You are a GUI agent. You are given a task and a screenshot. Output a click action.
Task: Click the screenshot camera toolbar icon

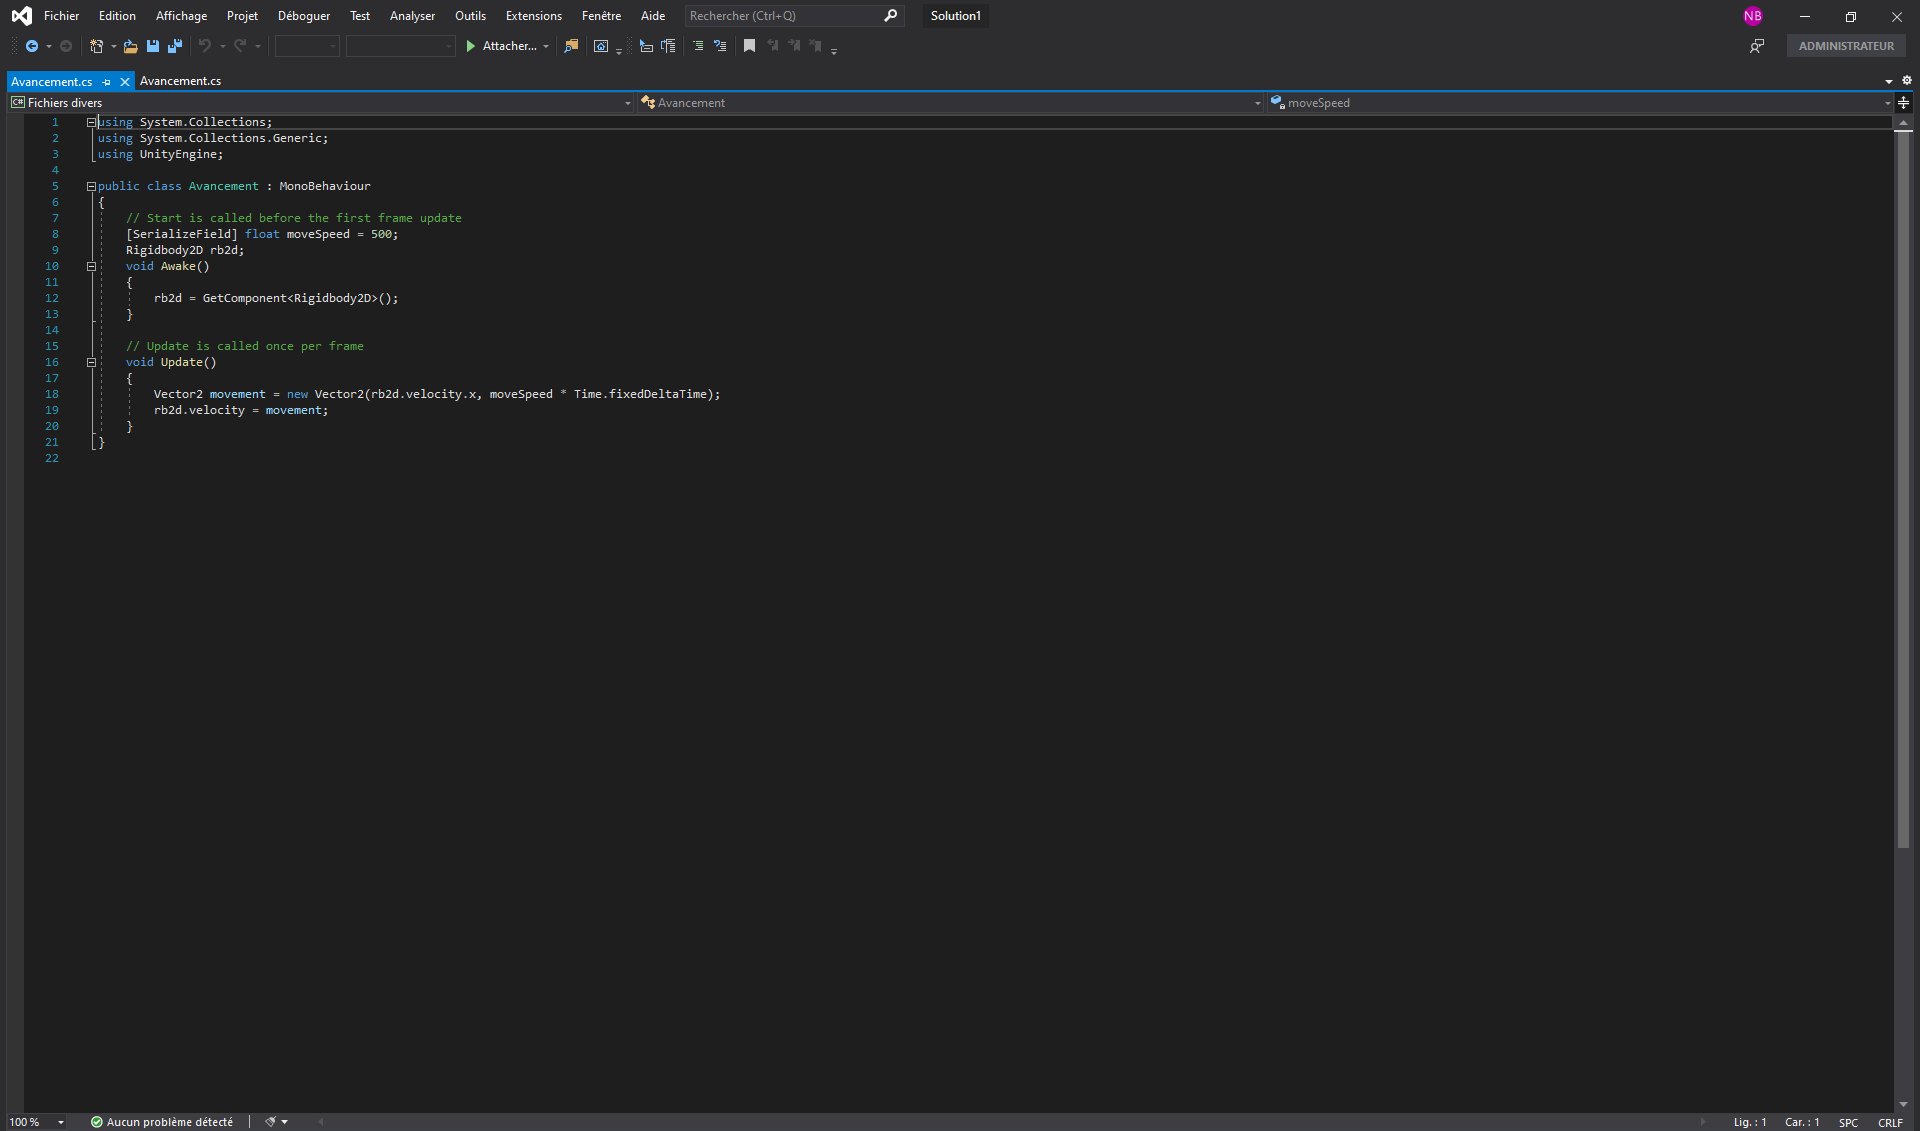pyautogui.click(x=601, y=46)
